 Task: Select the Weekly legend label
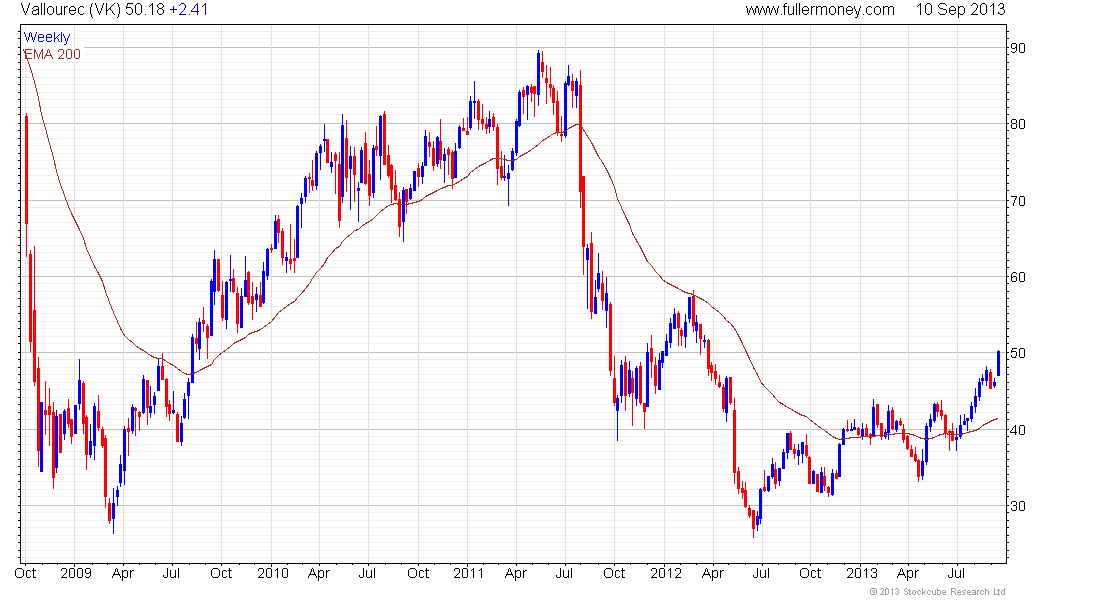(47, 37)
